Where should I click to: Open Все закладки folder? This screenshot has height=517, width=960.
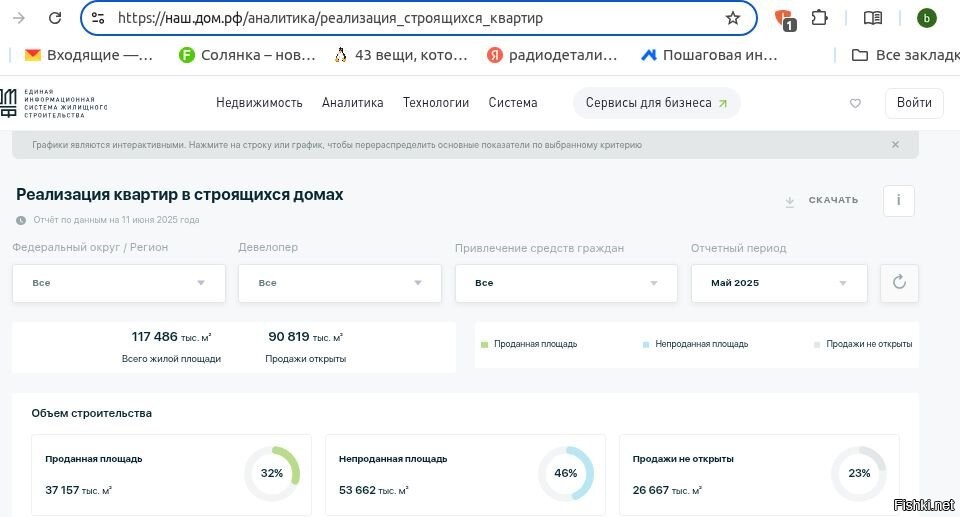tap(906, 55)
